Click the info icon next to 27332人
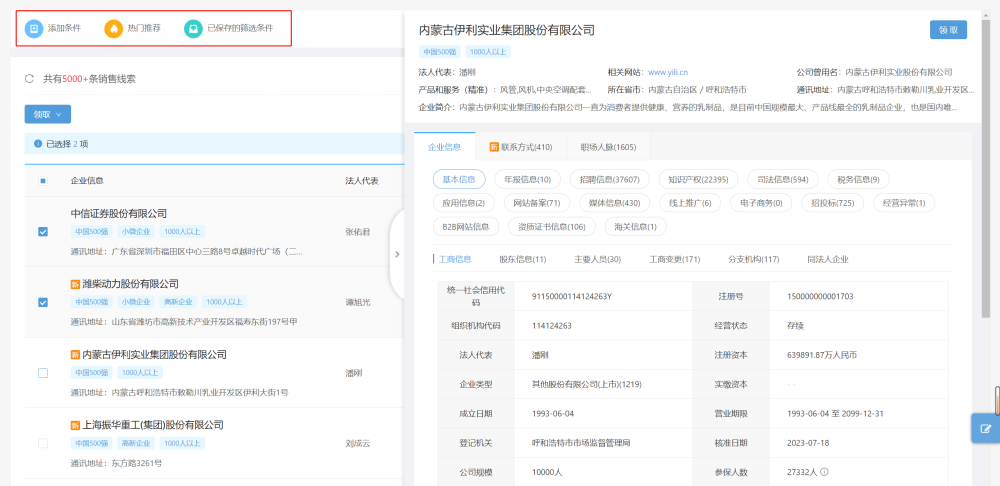1000x486 pixels. (x=824, y=472)
